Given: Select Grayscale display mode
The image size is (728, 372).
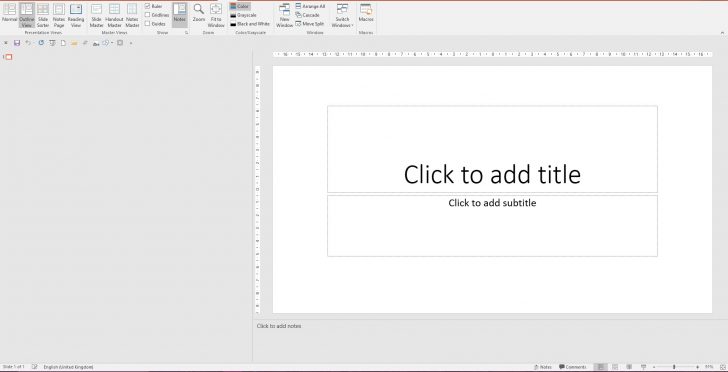Looking at the screenshot, I should (x=244, y=15).
